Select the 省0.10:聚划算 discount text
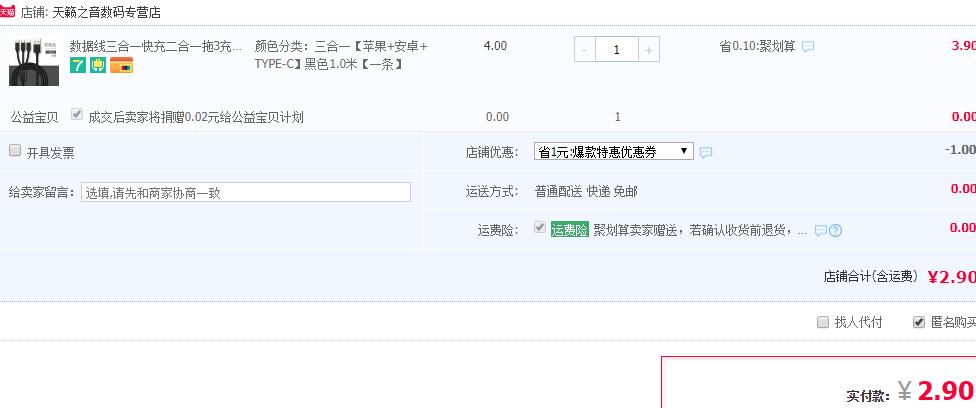Viewport: 976px width, 408px height. pos(758,47)
